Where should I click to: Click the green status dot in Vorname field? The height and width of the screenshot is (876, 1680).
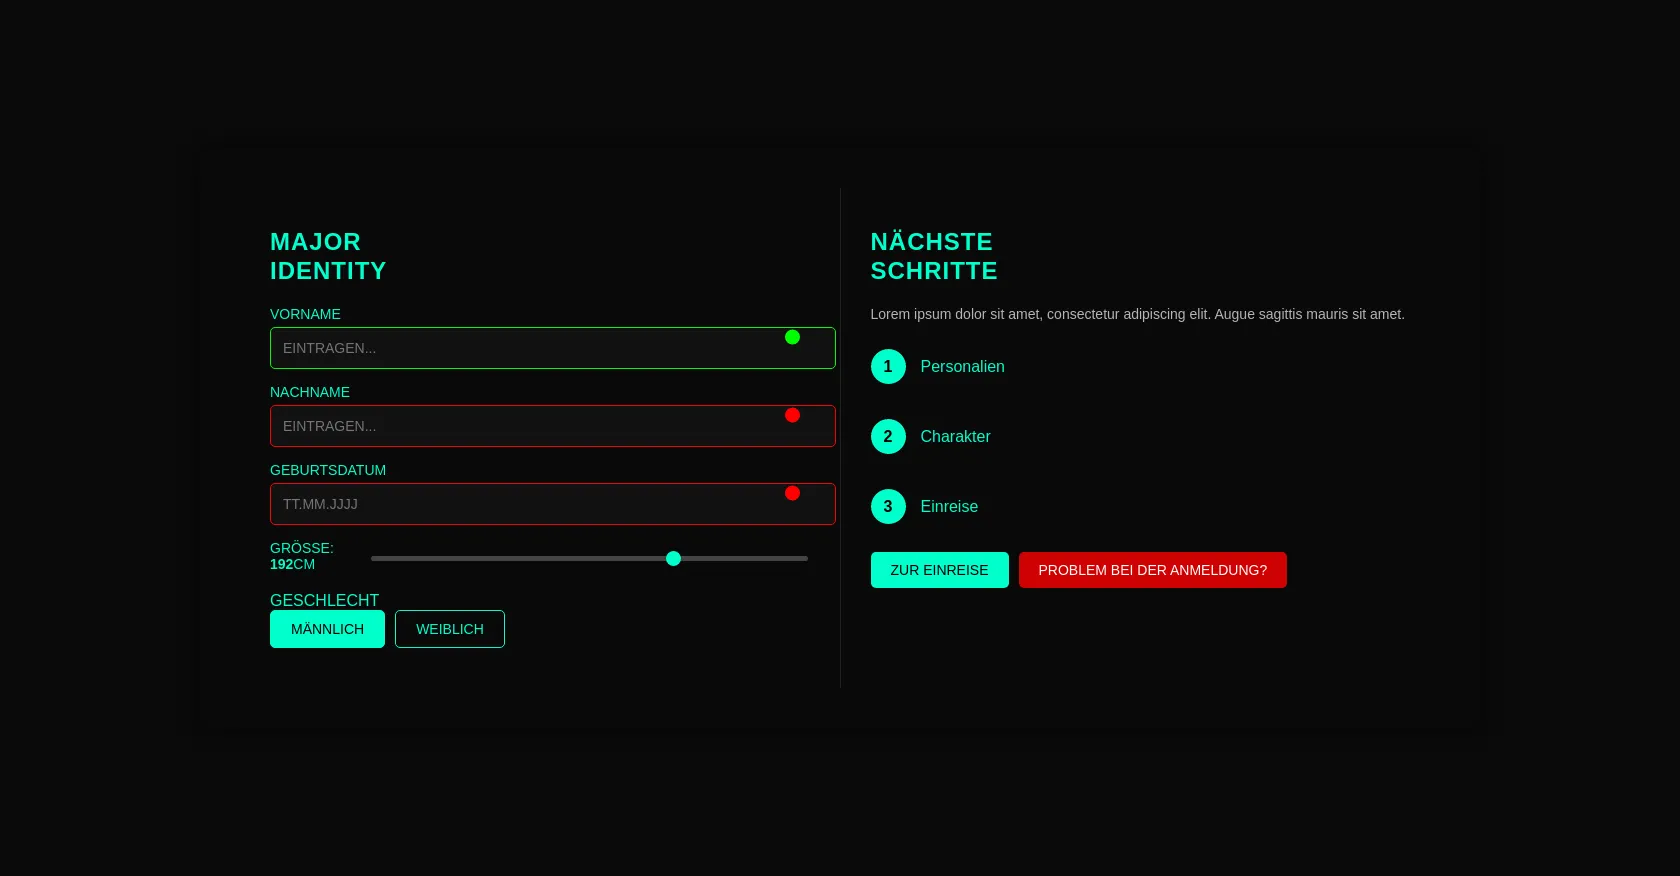coord(792,337)
